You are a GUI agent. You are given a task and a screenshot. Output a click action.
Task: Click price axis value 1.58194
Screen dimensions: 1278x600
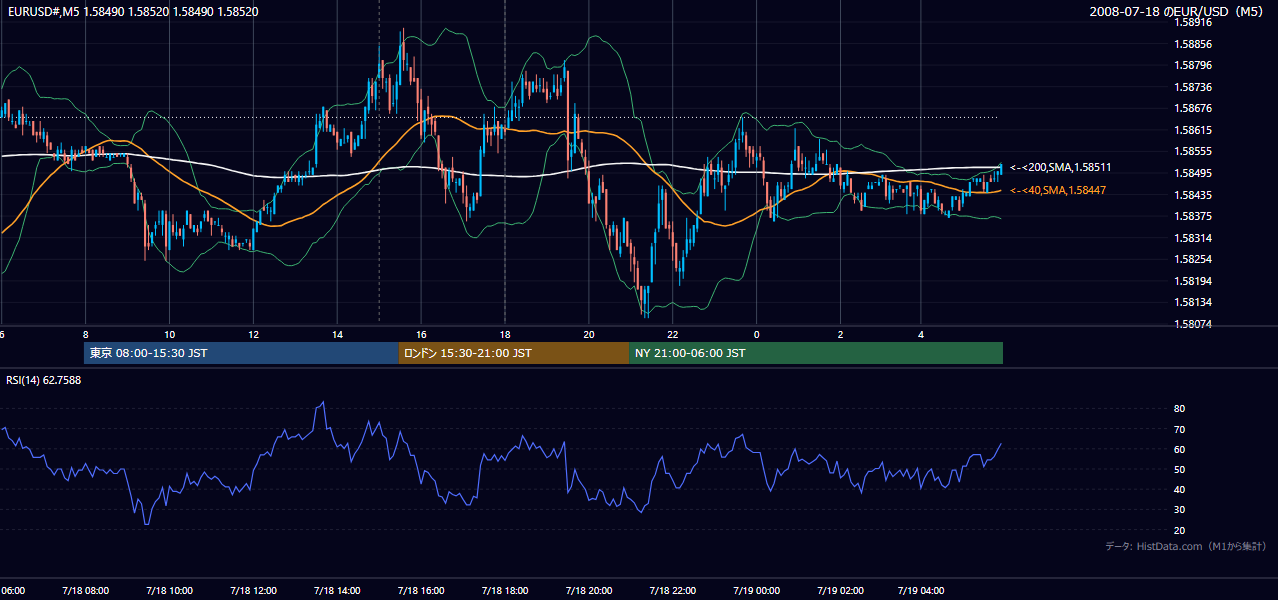1192,281
